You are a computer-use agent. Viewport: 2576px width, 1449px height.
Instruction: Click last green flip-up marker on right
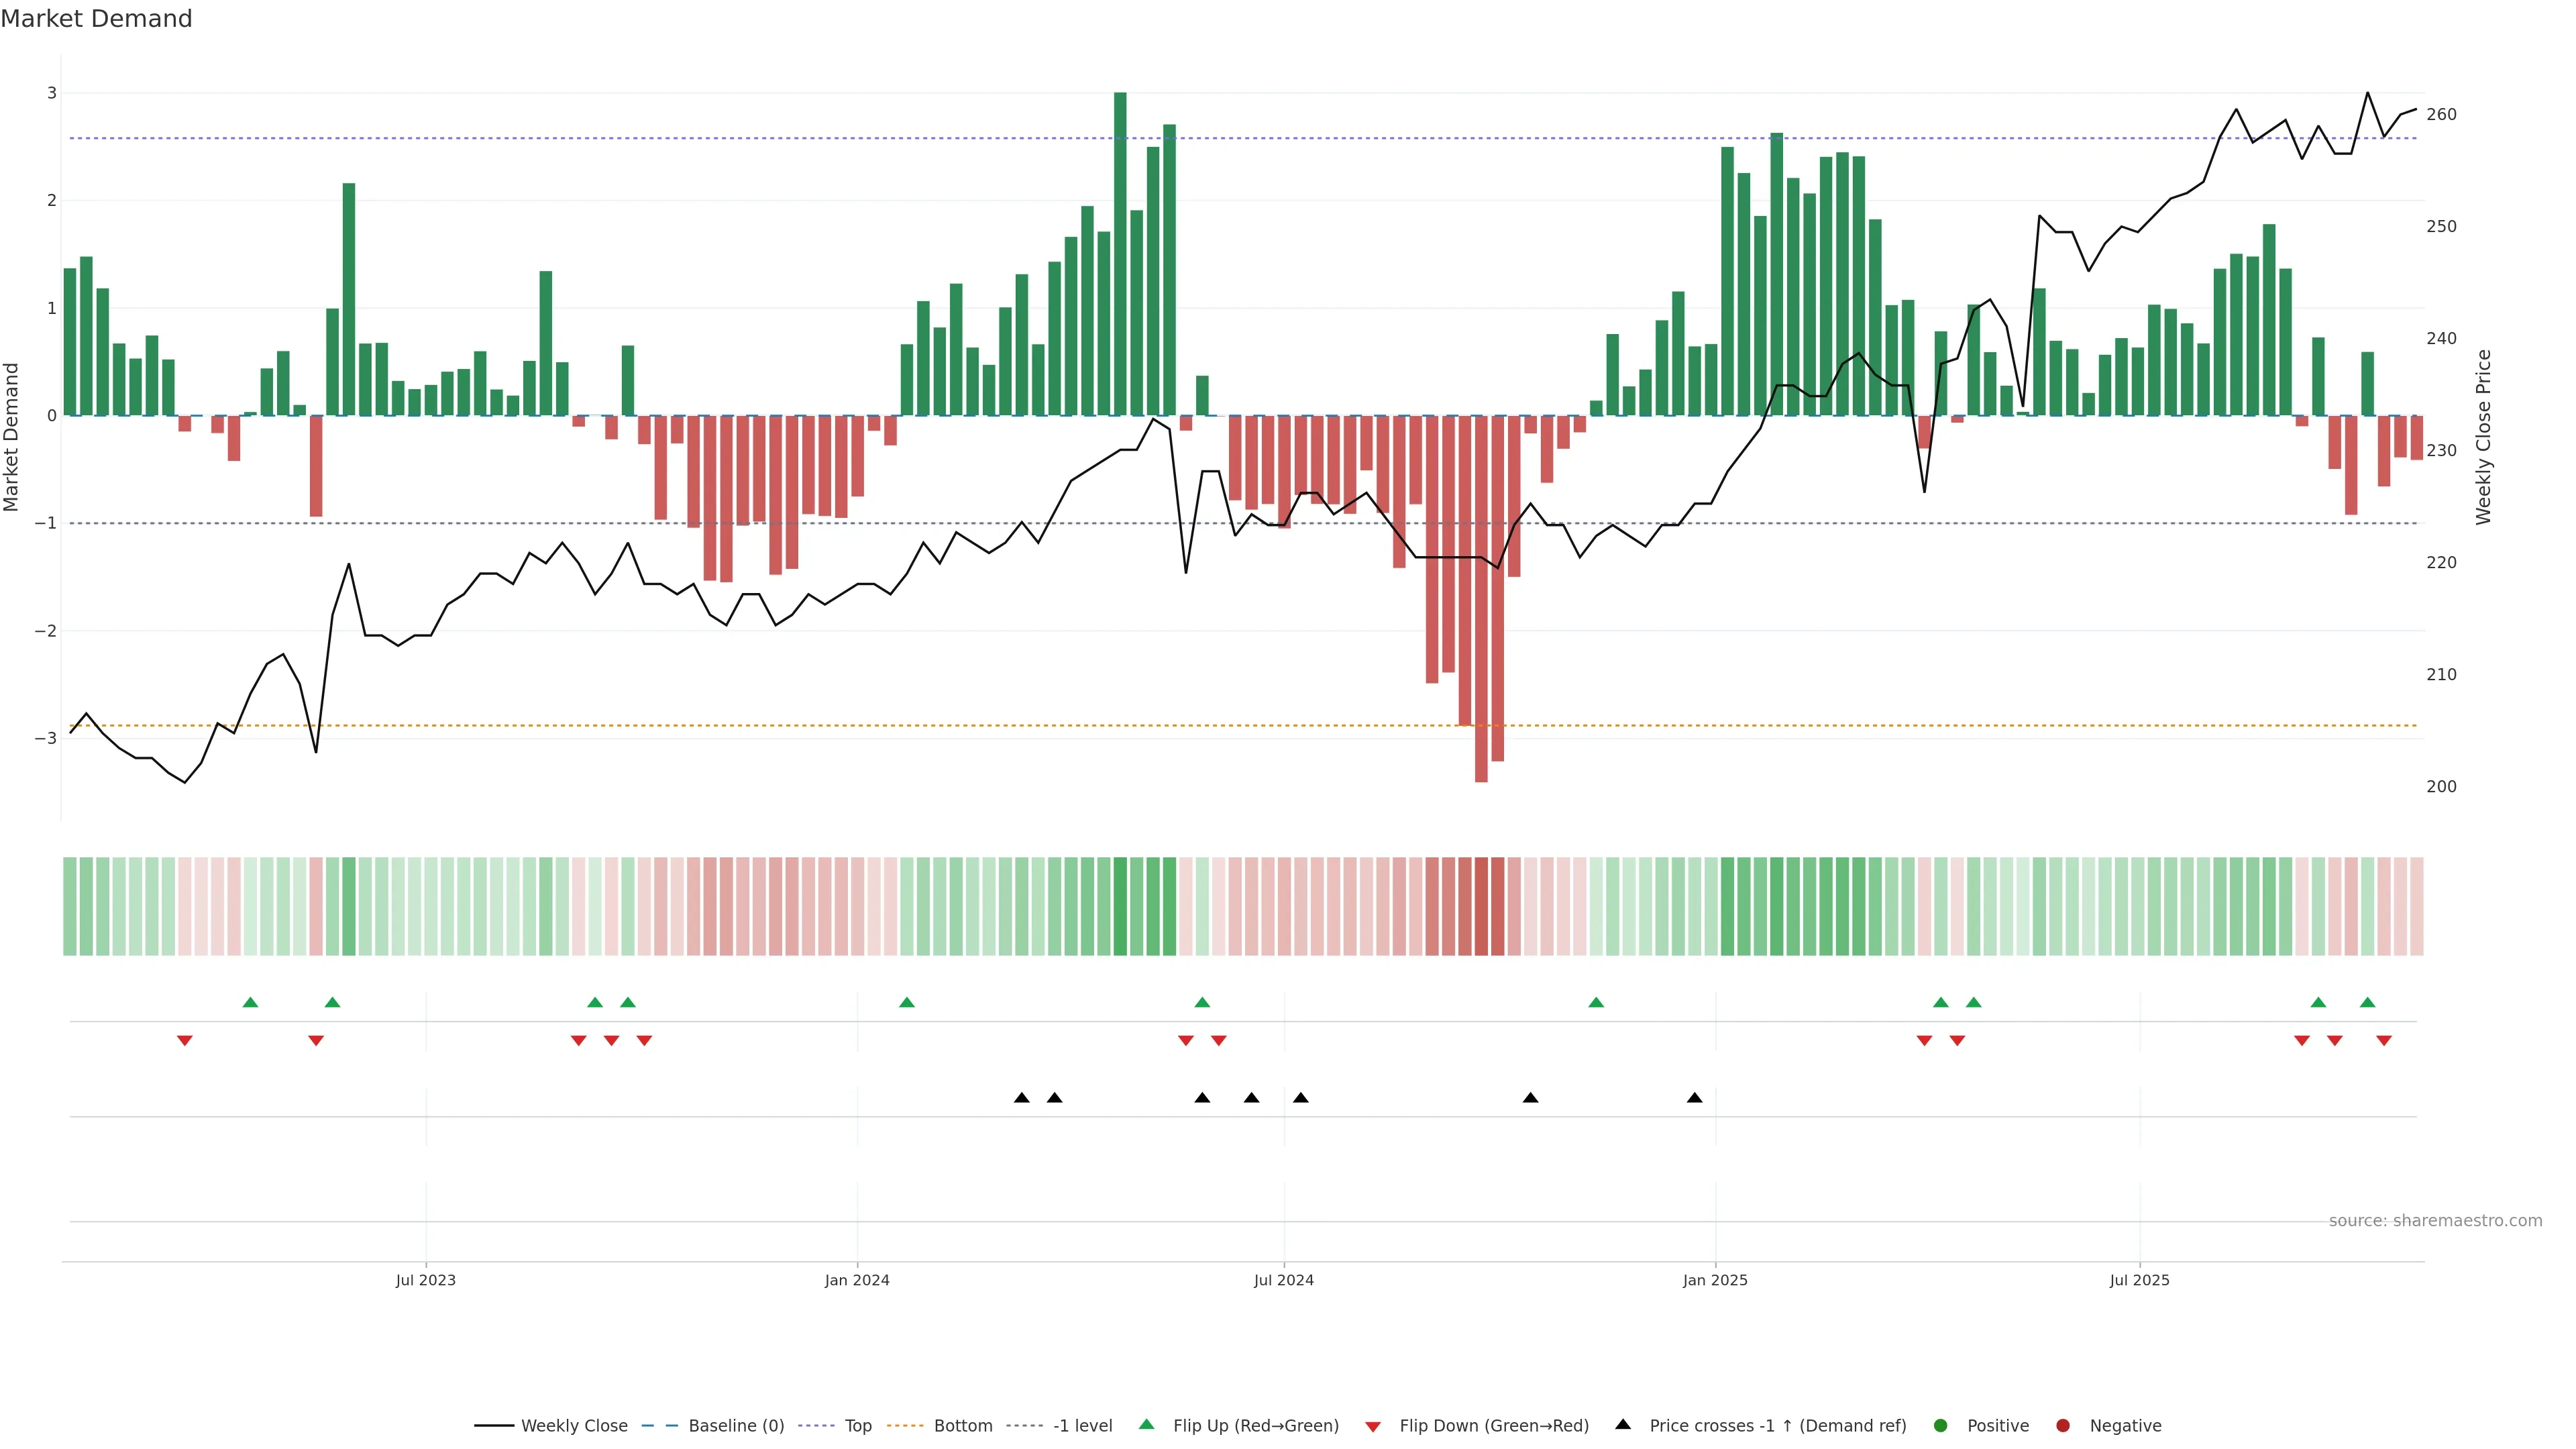point(2367,1003)
